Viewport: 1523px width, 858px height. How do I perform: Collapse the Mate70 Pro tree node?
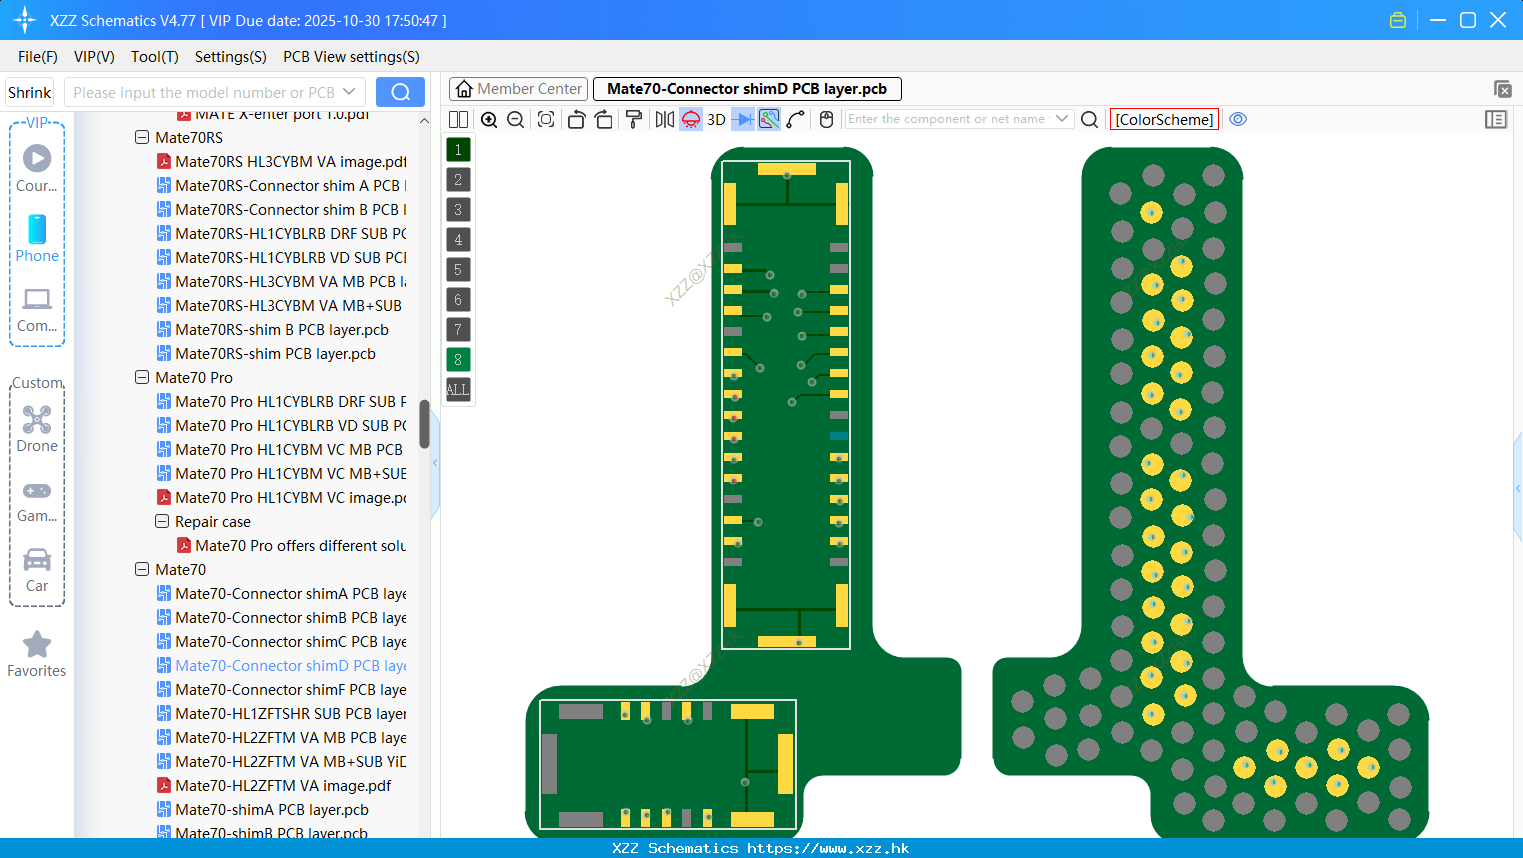pos(142,378)
